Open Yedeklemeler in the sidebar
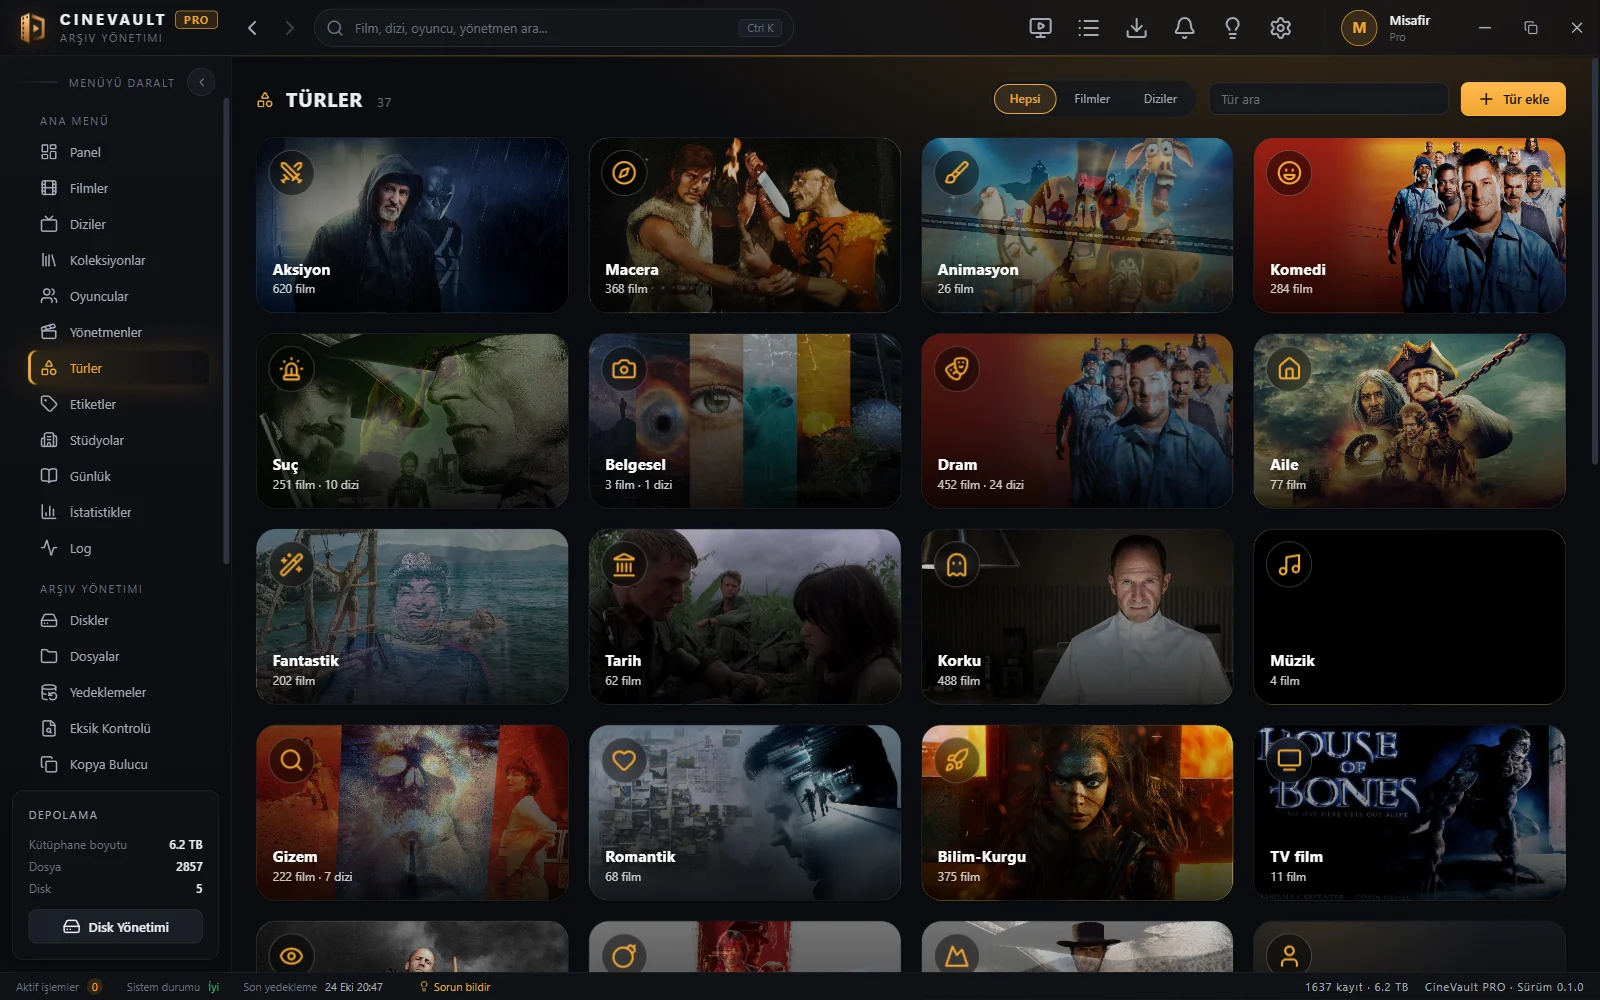Screen dimensions: 1600x1000 (119, 692)
